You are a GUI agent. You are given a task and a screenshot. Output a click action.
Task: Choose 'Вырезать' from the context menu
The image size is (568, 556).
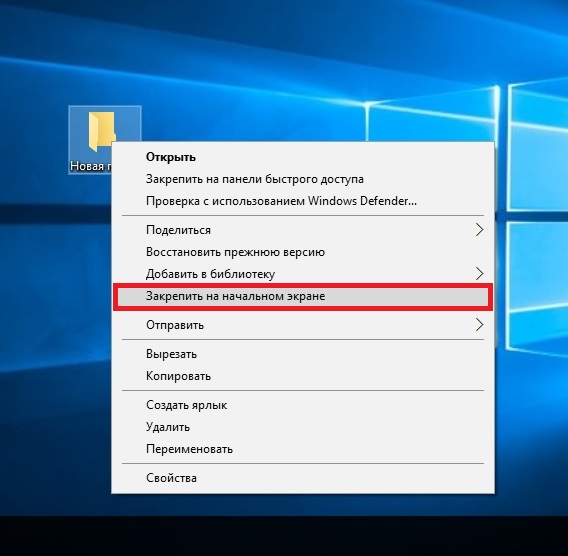(x=171, y=354)
